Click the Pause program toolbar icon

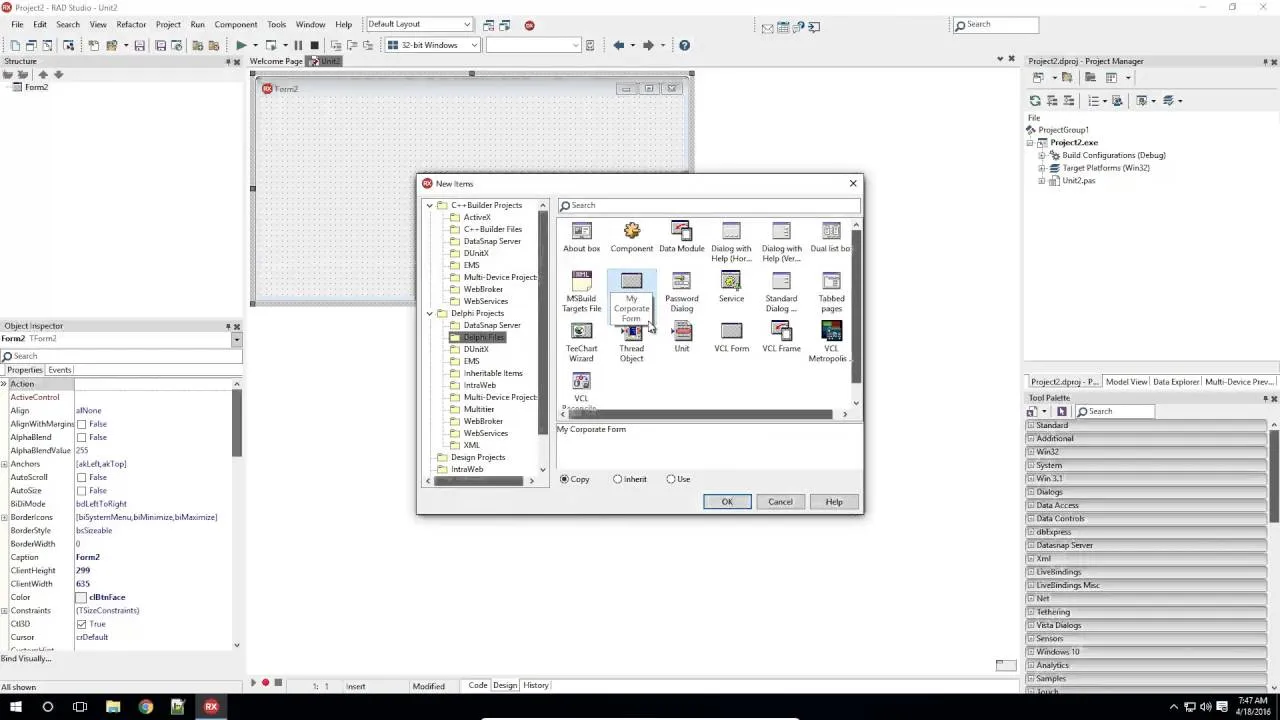296,45
